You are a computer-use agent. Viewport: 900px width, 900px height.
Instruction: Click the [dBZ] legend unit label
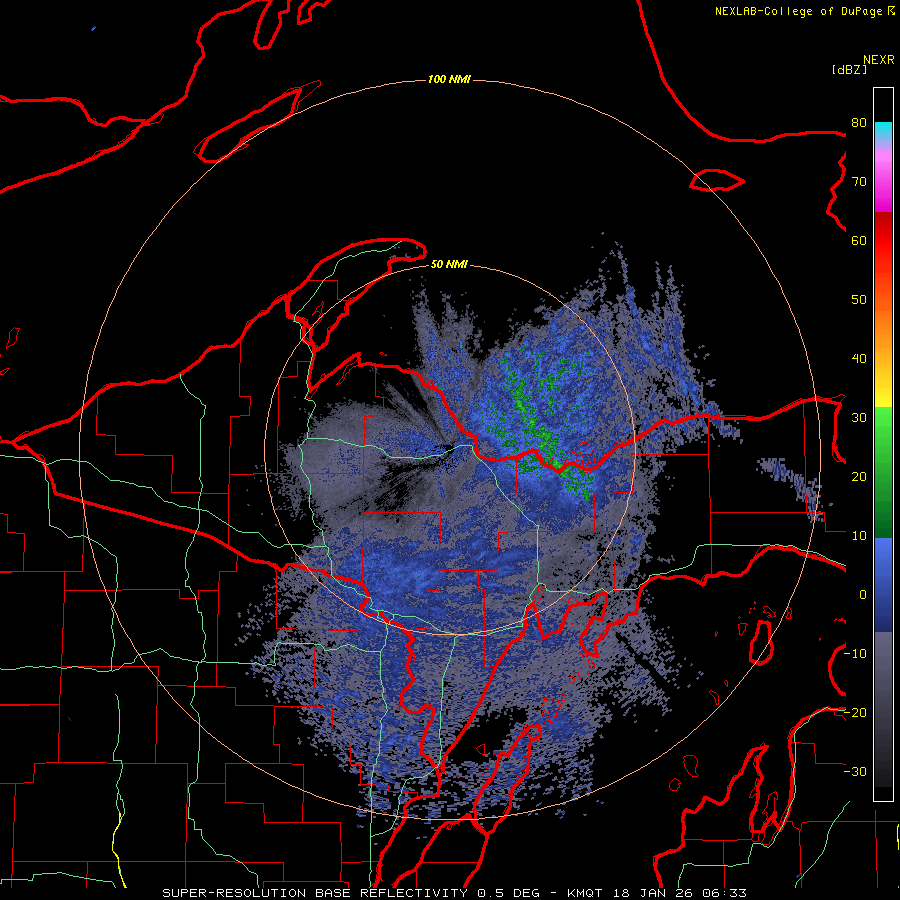(x=849, y=70)
